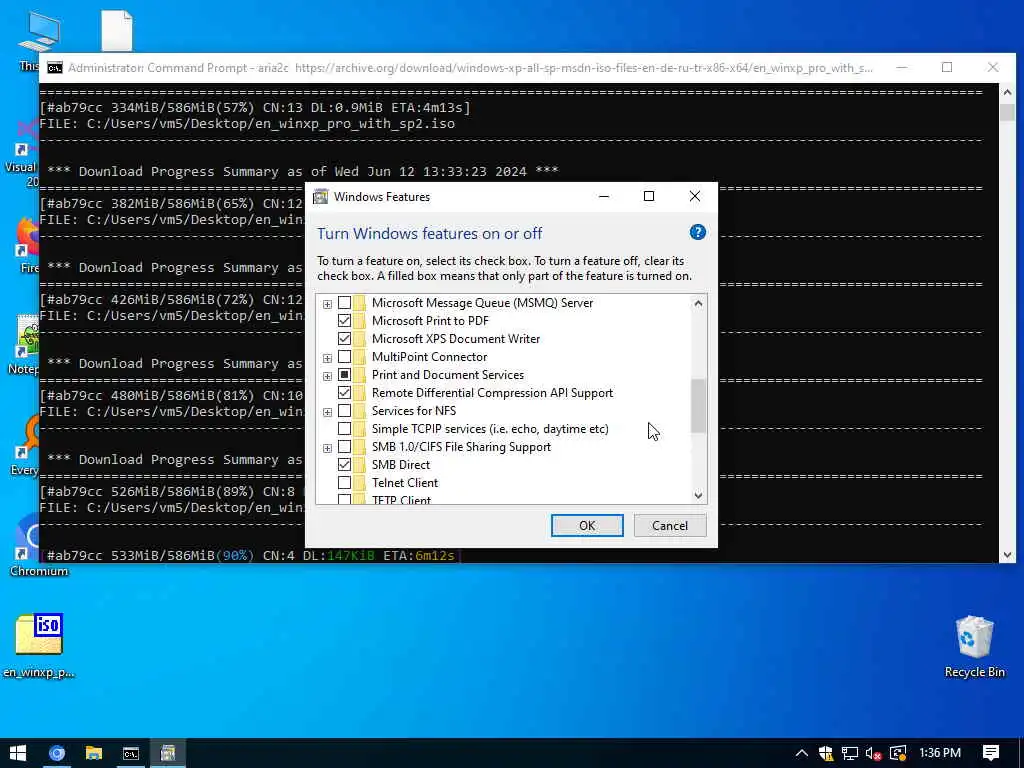This screenshot has width=1024, height=768.
Task: Click the folder icon beside Telnet Client
Action: click(360, 483)
